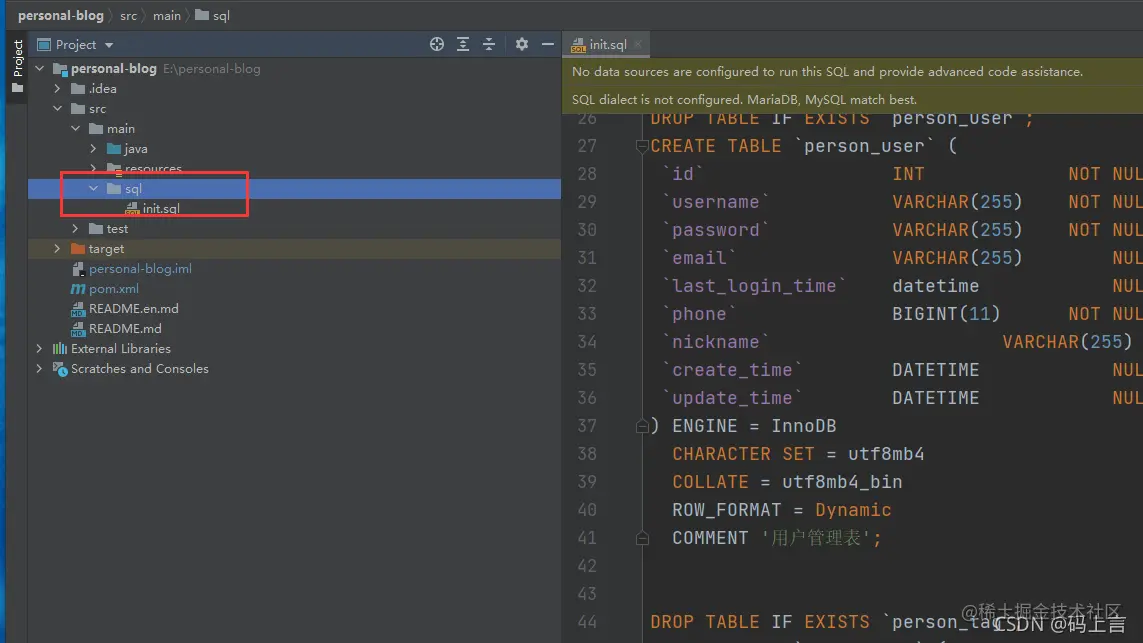1143x643 pixels.
Task: Click the Locate/Select Opened File crosshair icon
Action: (437, 44)
